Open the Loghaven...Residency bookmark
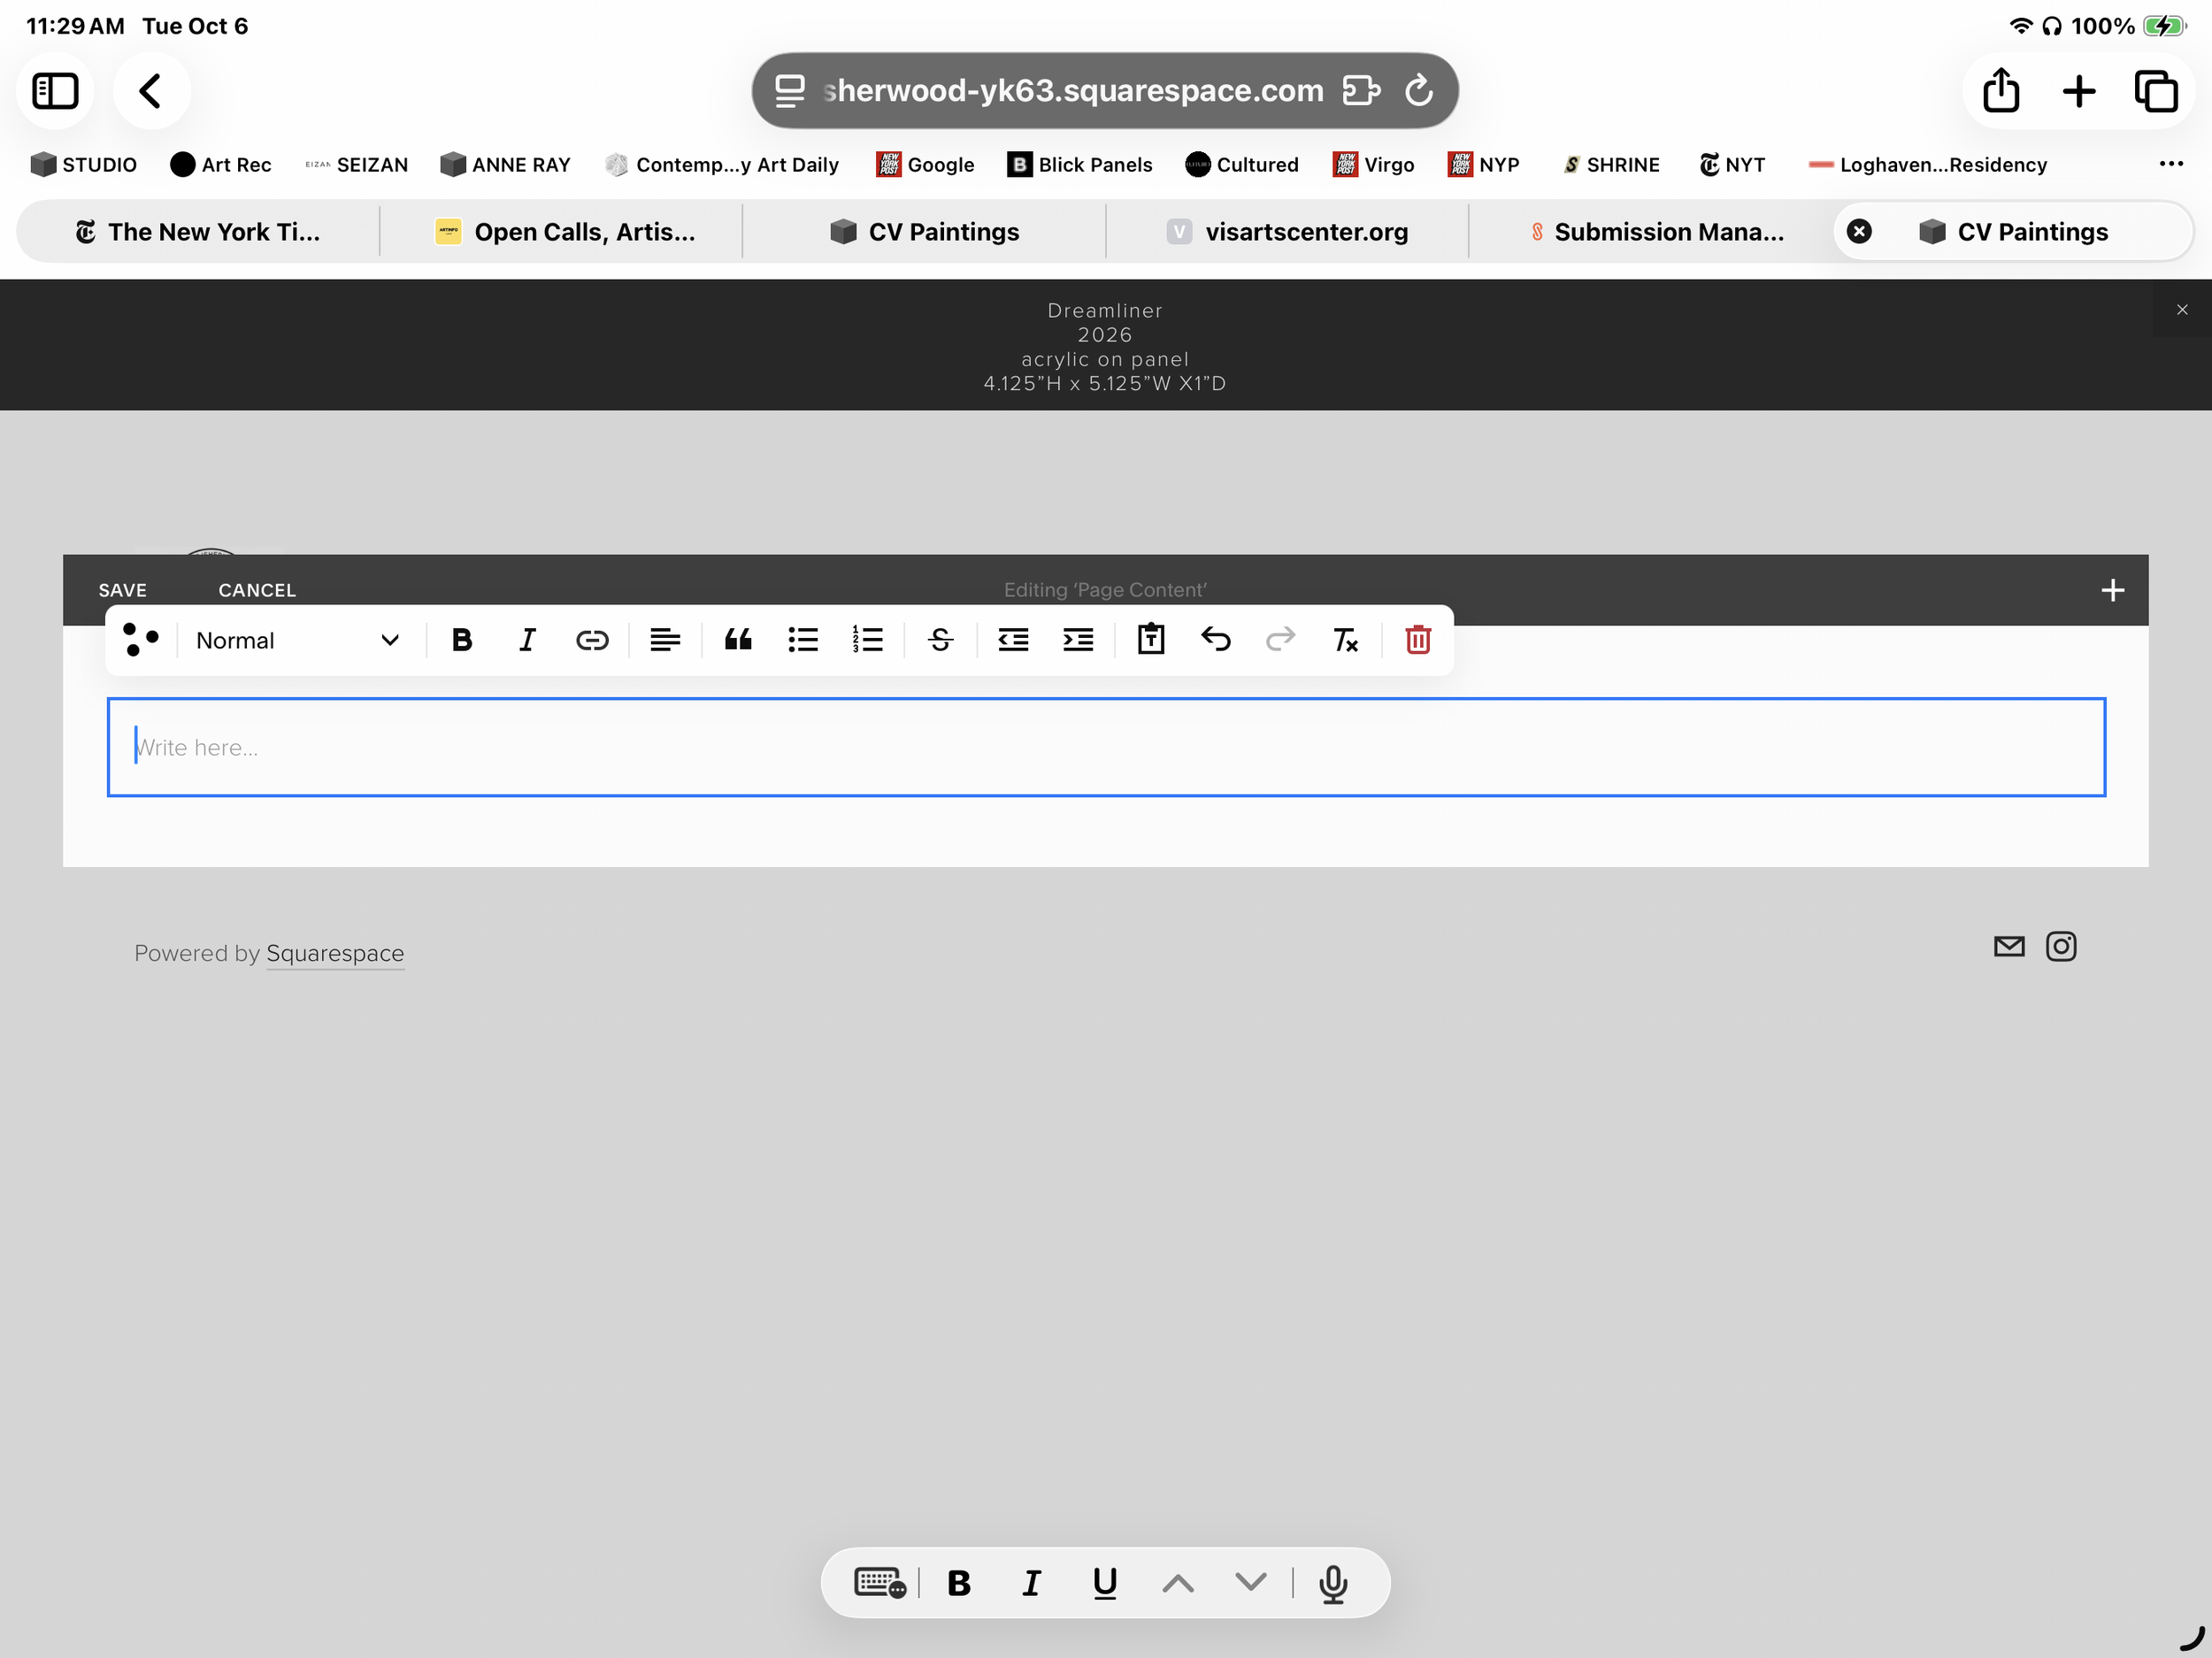The height and width of the screenshot is (1658, 2212). point(1928,165)
